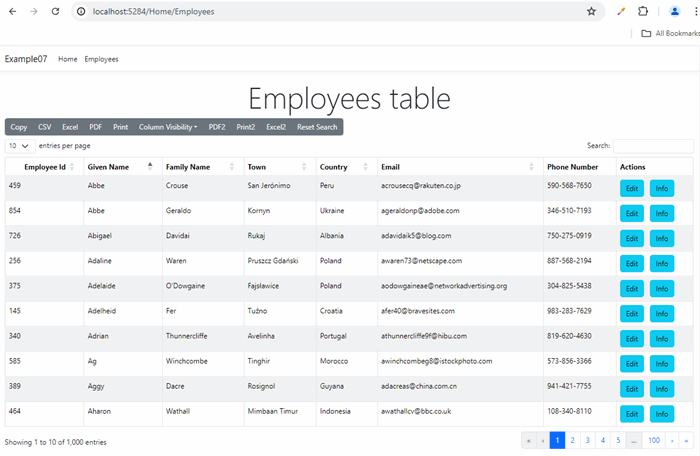
Task: Show info for employee Aharon Wathall
Action: click(x=662, y=414)
